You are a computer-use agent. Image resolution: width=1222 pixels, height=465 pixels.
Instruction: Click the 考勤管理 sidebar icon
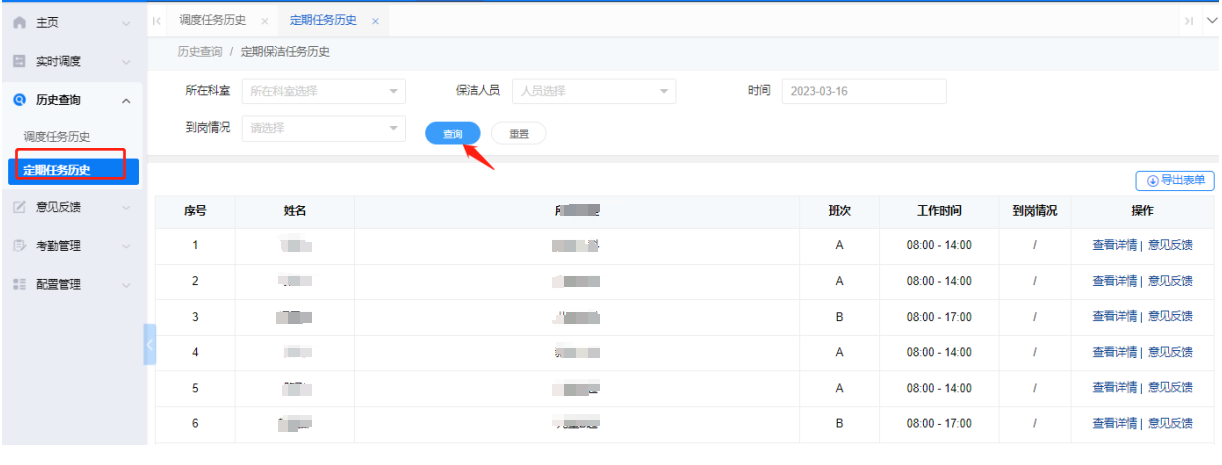(x=19, y=246)
